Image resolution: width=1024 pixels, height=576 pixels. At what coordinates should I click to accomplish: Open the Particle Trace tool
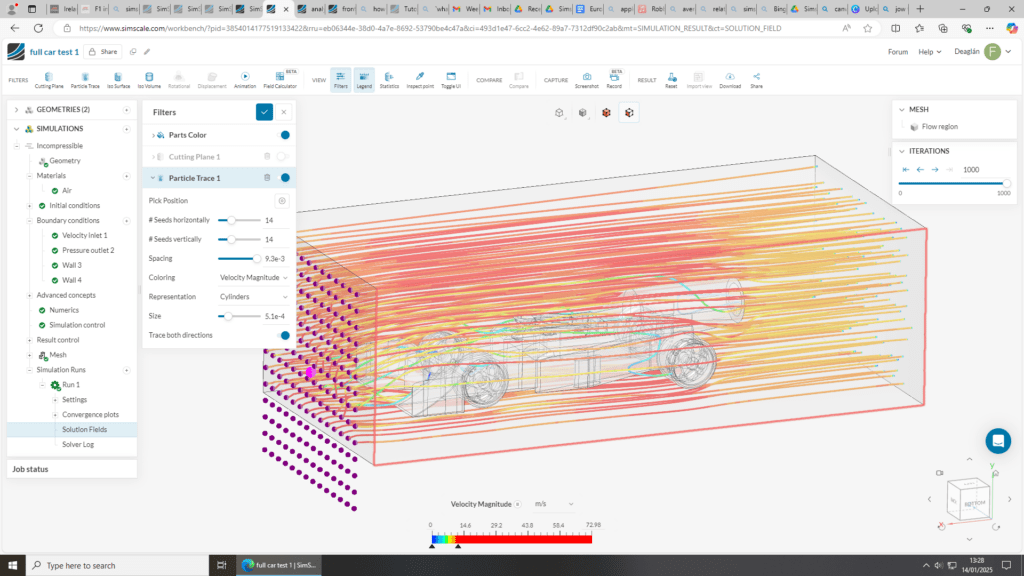pos(85,77)
